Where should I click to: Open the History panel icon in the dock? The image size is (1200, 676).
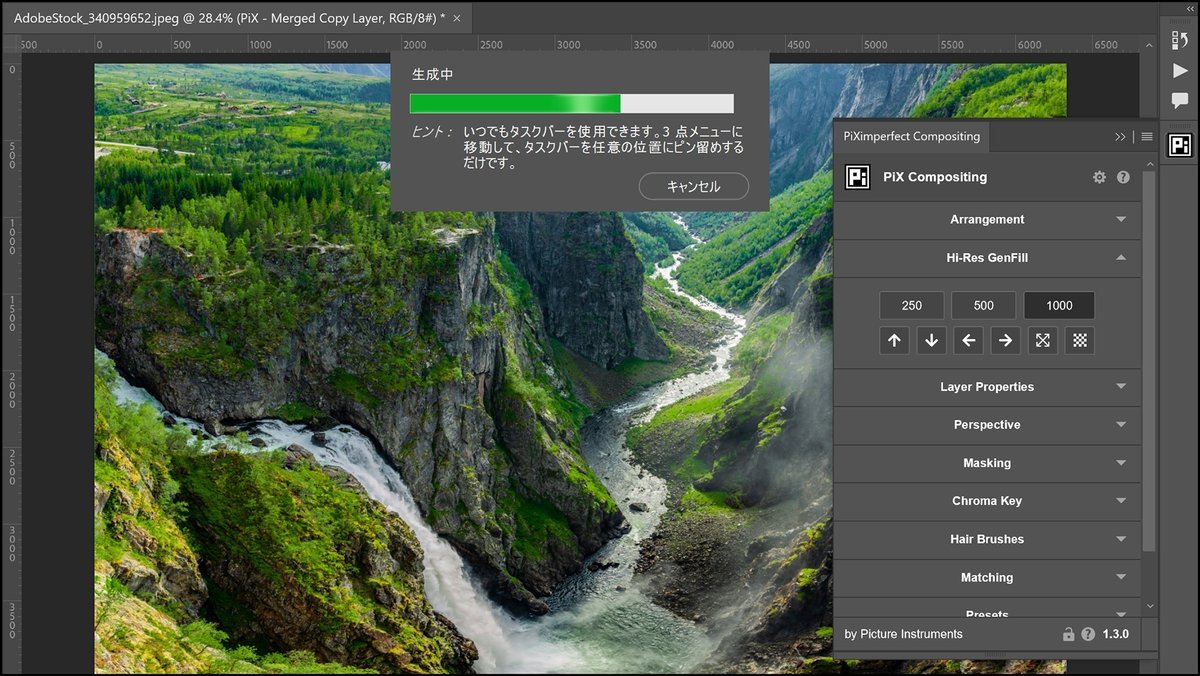click(1180, 41)
